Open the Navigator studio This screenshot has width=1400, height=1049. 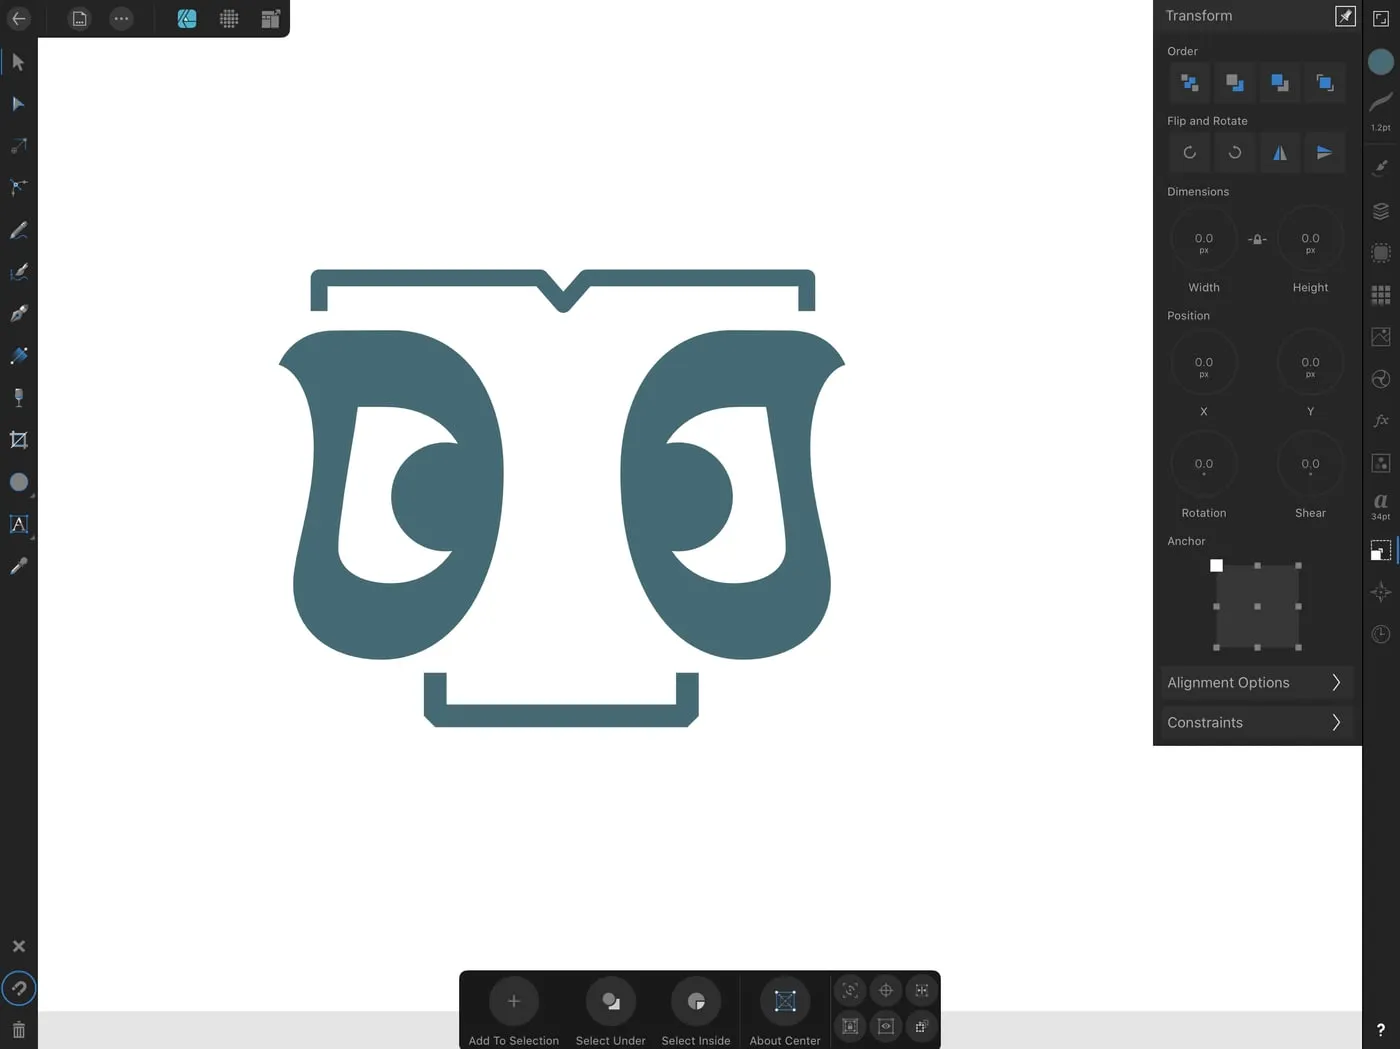(1381, 592)
